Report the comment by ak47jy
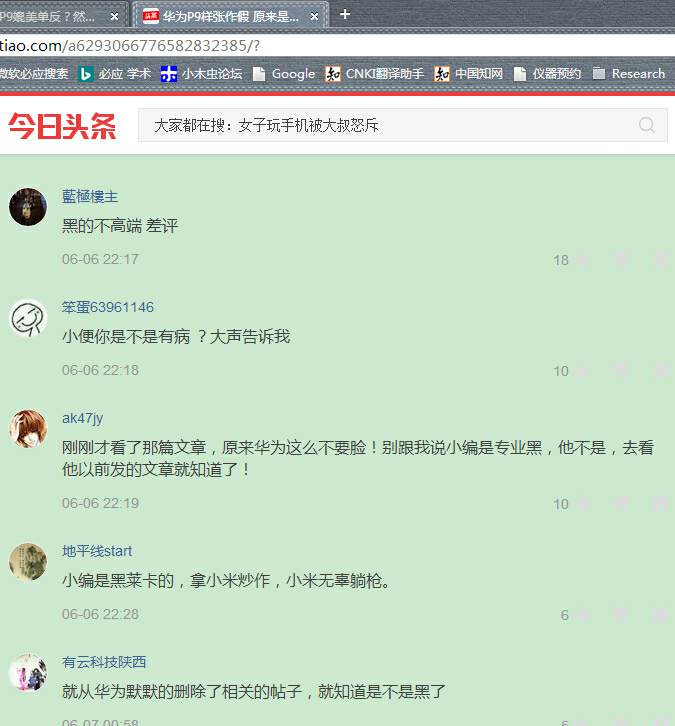 point(661,503)
